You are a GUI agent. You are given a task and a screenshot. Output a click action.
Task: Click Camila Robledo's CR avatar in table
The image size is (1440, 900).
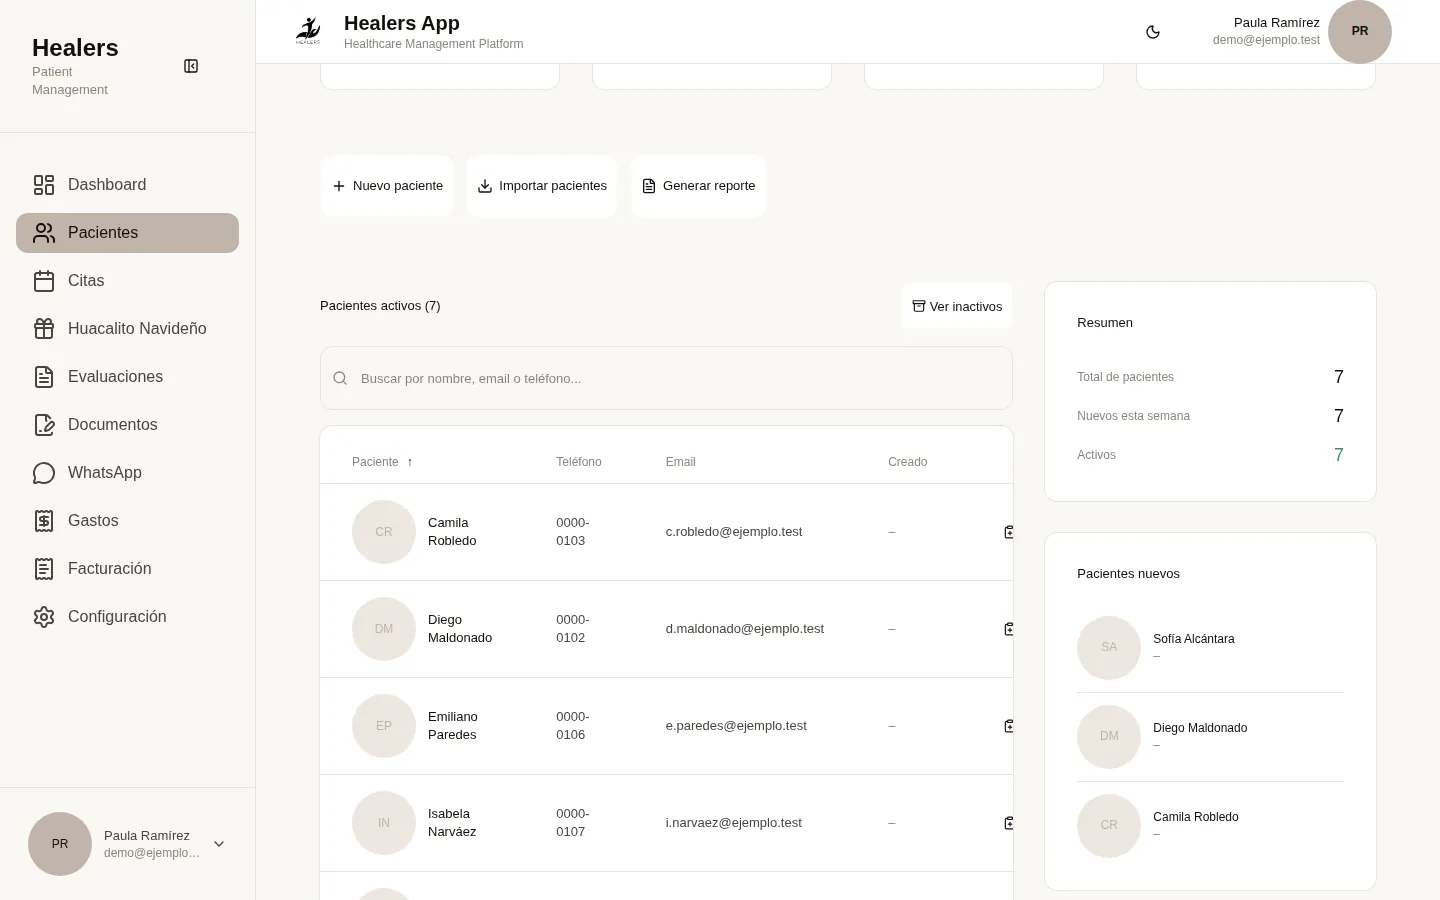[x=384, y=532]
